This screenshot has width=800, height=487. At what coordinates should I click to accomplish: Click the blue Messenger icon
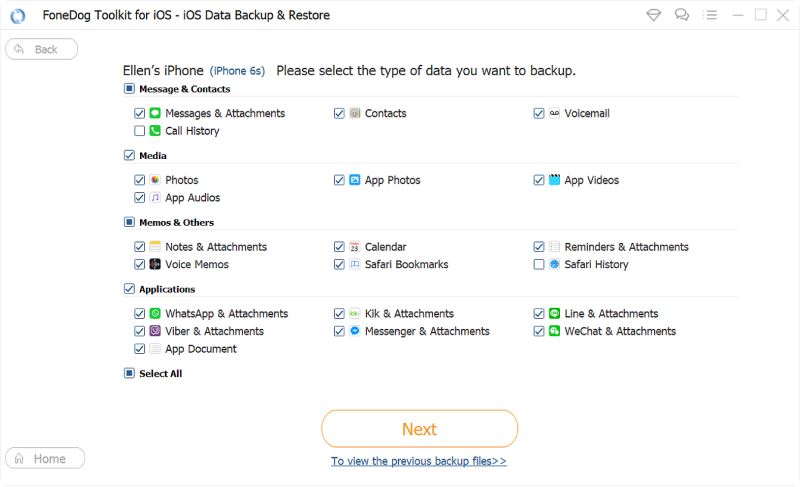click(355, 331)
